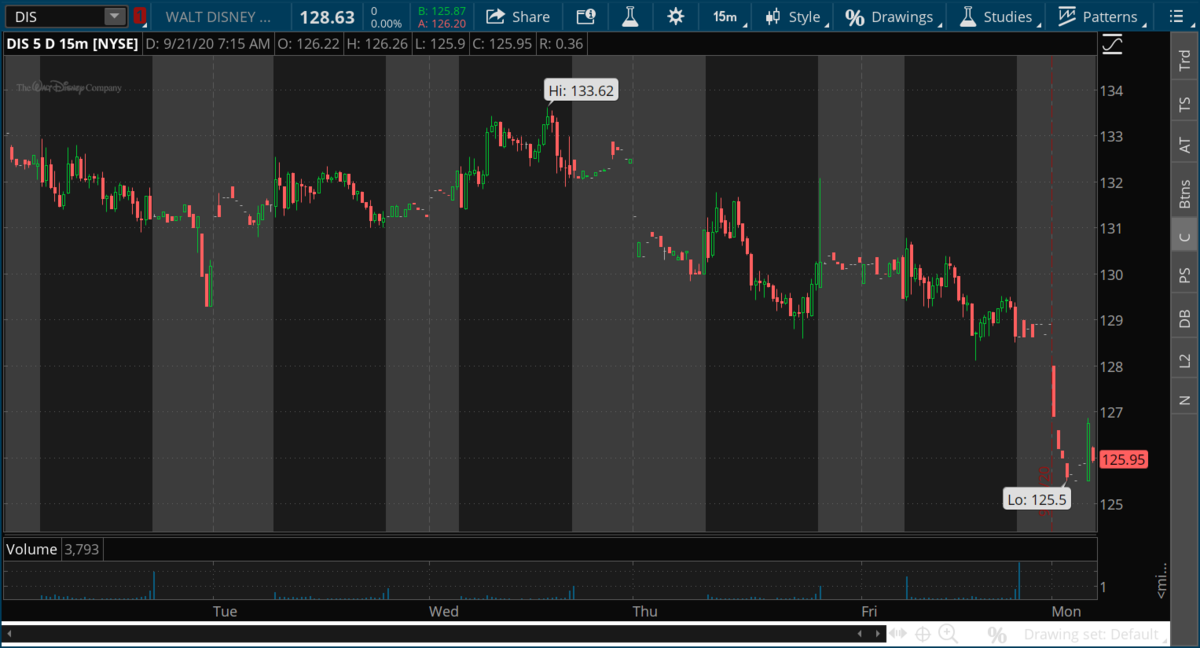Open the DB sidebar tab
1200x648 pixels.
[x=1185, y=318]
